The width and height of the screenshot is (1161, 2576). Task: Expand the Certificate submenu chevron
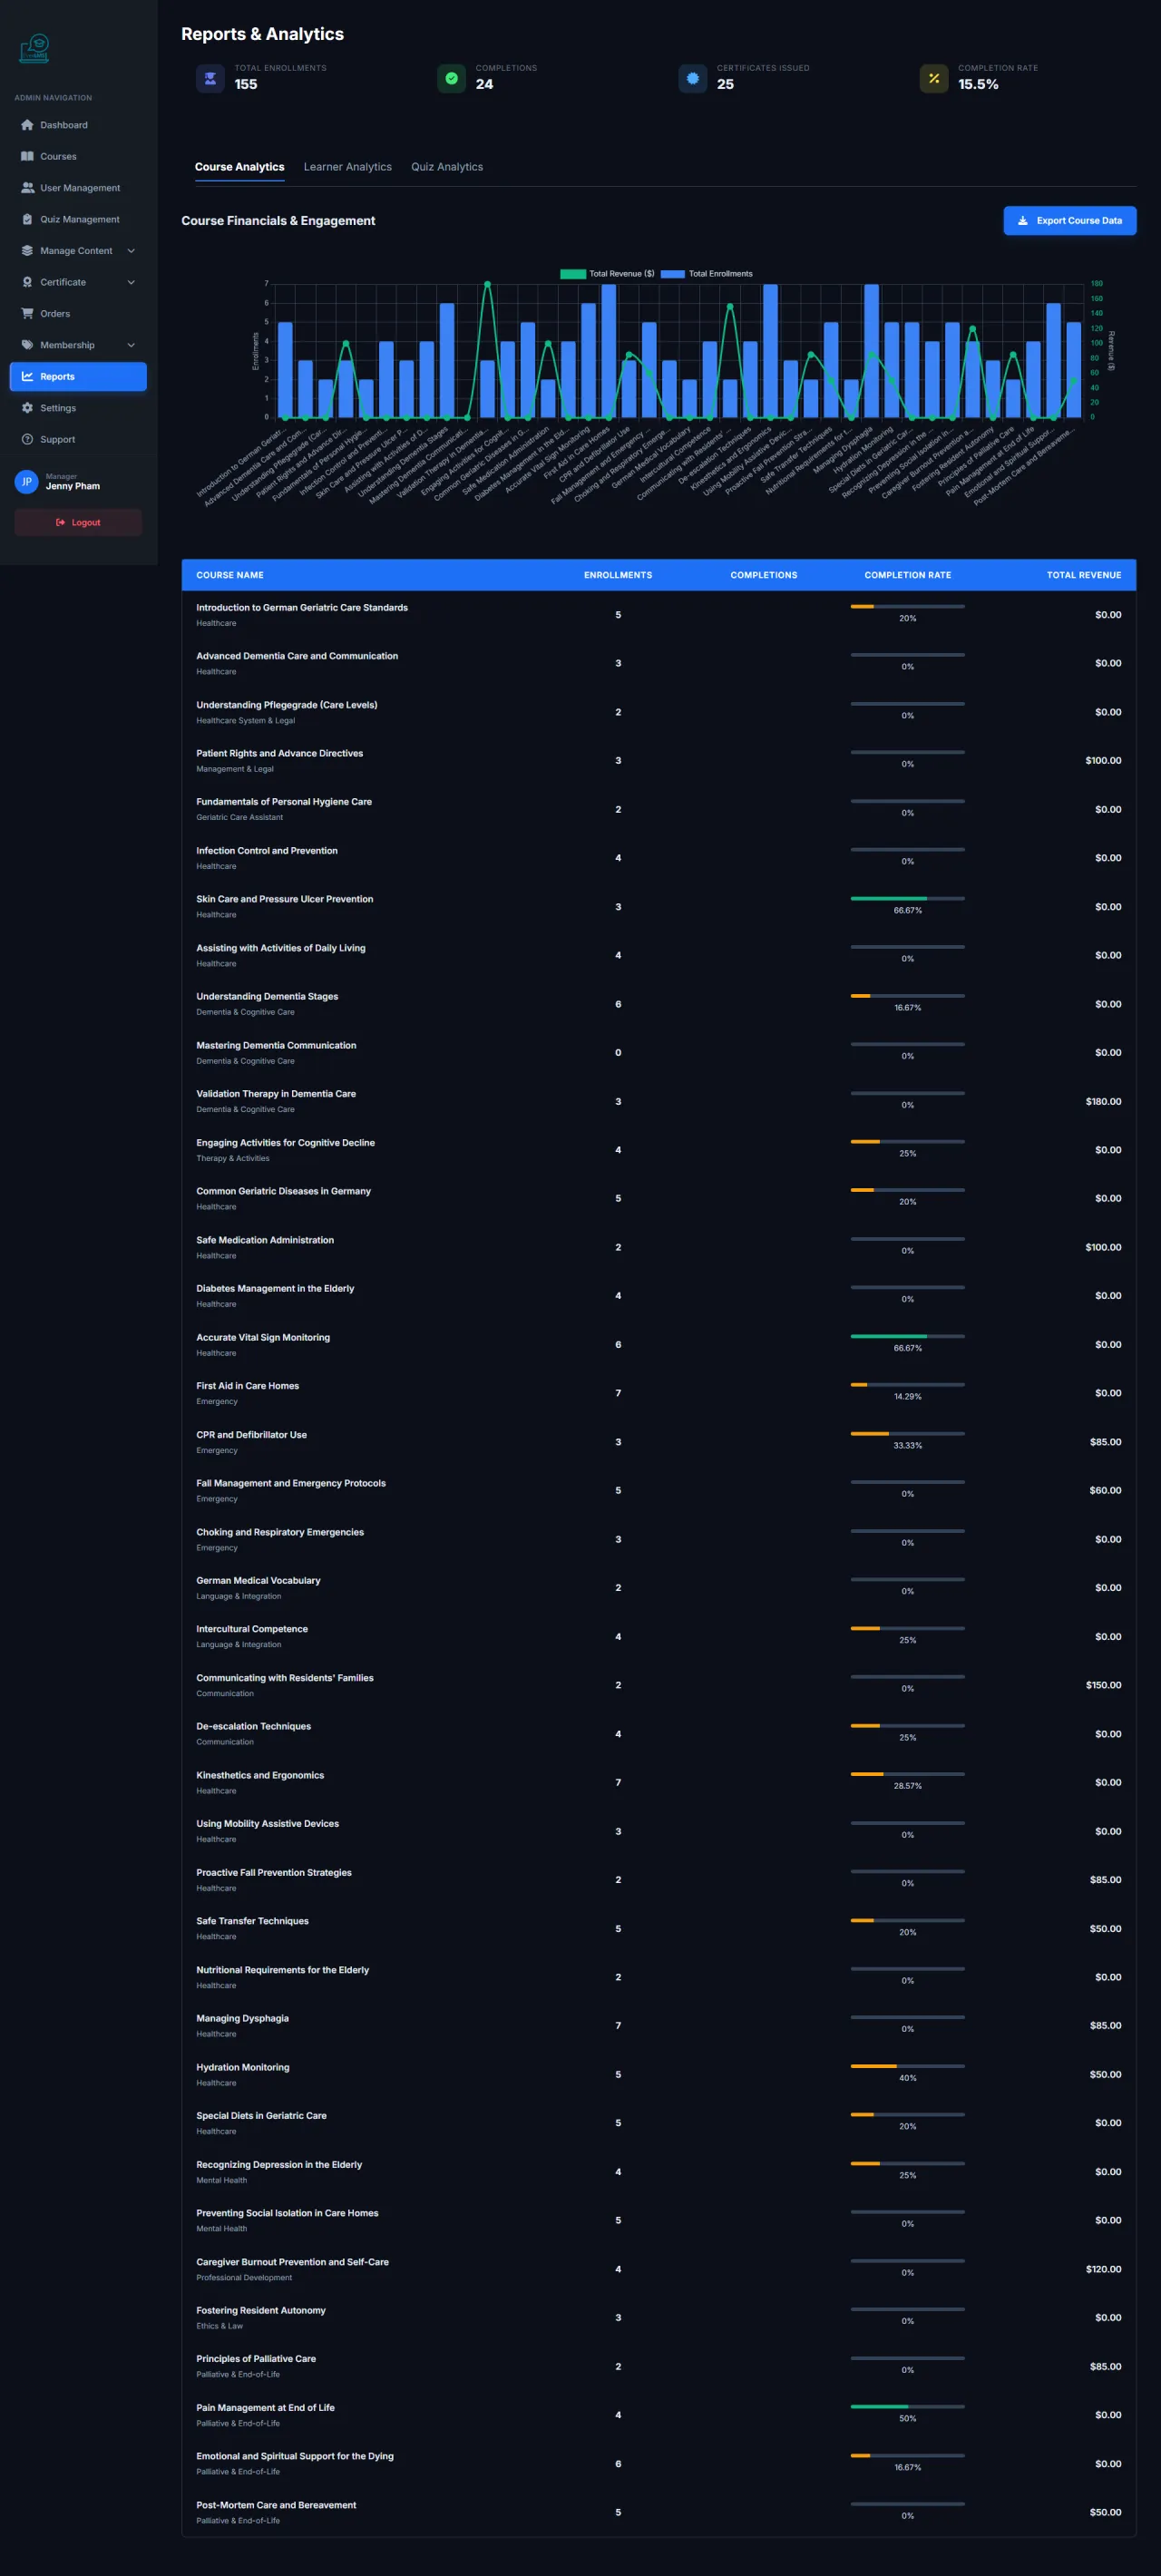[131, 282]
